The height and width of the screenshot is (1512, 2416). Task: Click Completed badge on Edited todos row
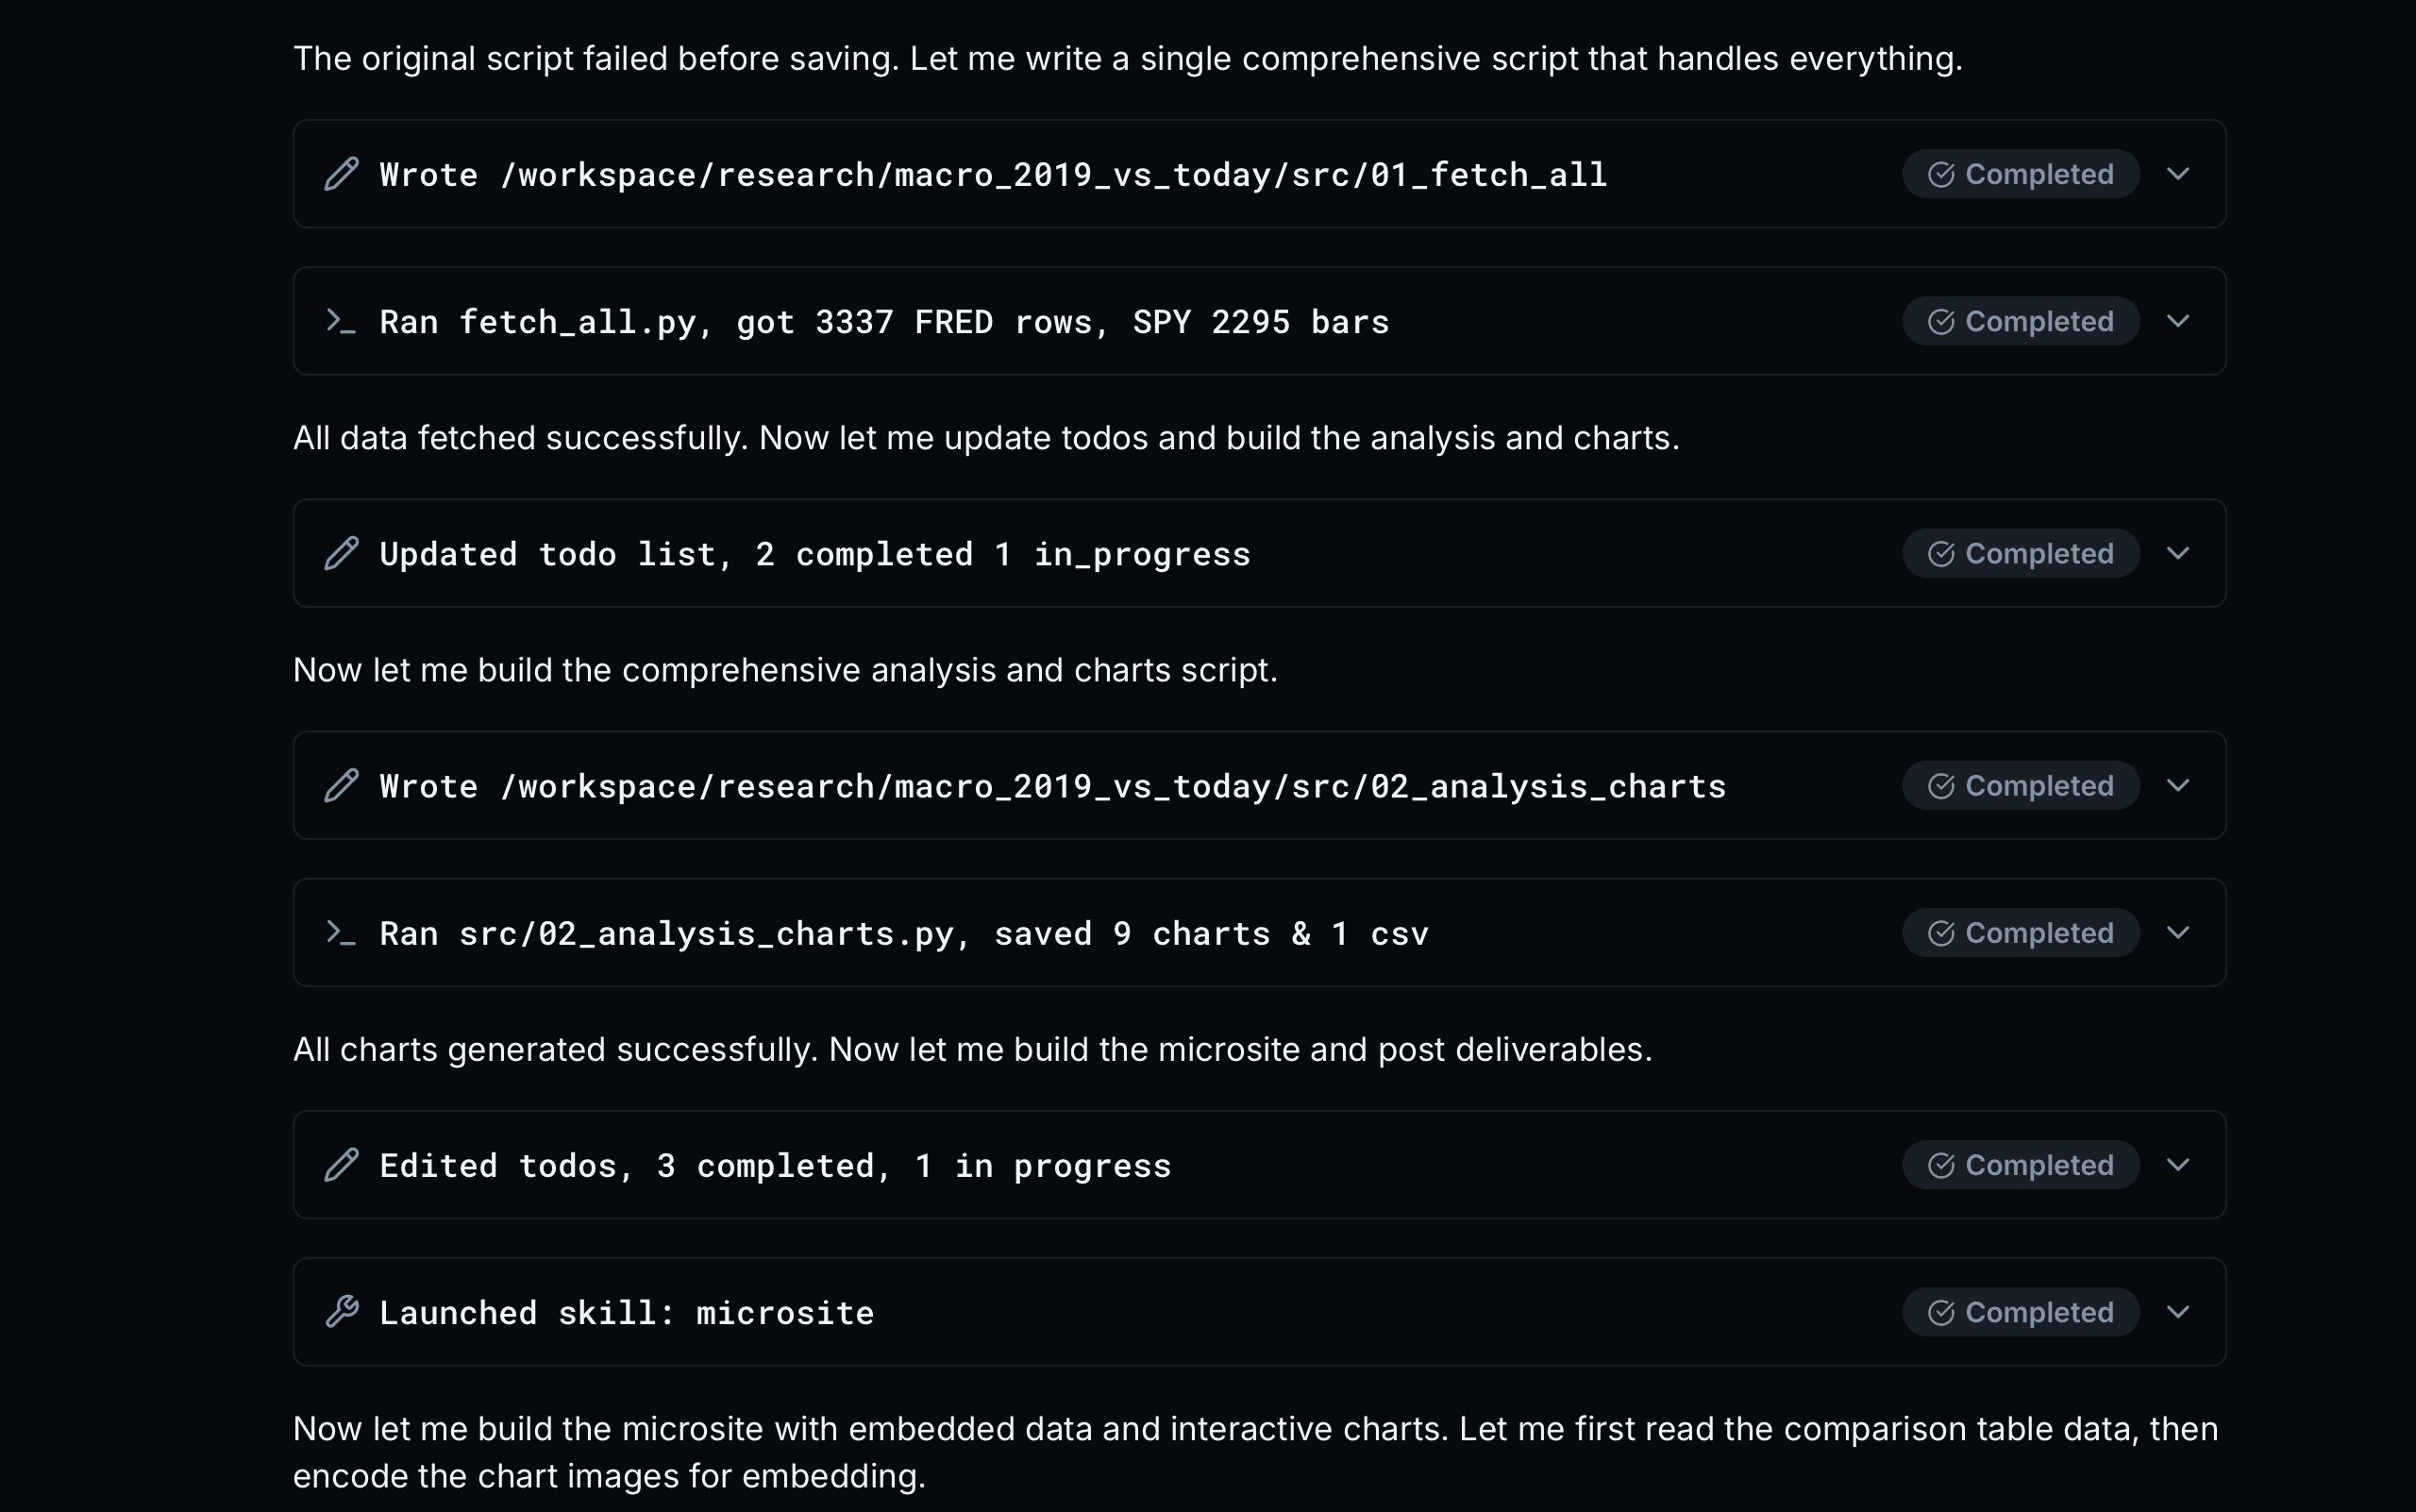[x=2020, y=1165]
